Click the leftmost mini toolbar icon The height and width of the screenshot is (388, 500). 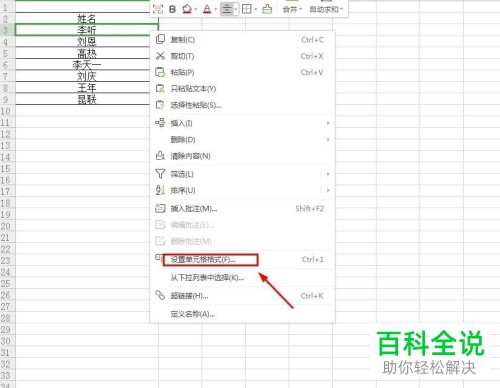point(158,9)
